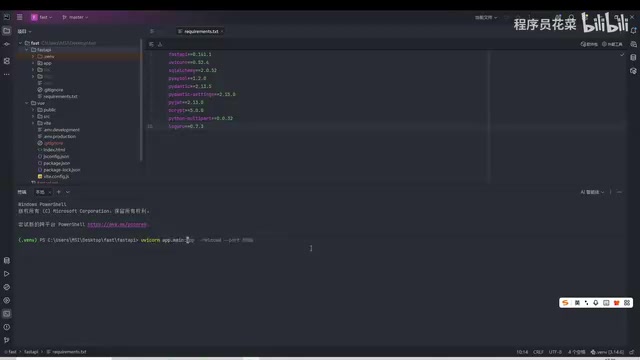
Task: Open the PowerShell aka.ms link in terminal
Action: click(x=117, y=224)
